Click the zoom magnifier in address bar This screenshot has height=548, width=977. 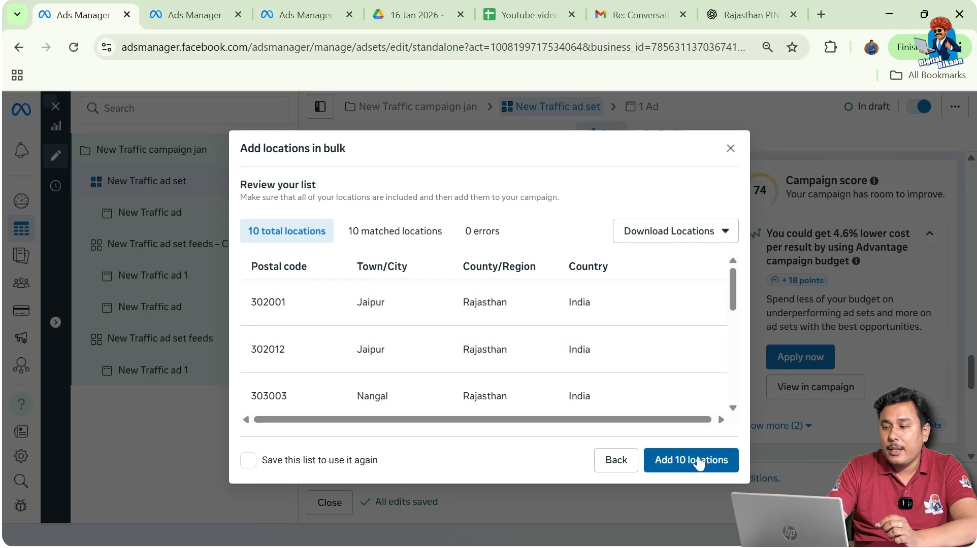(768, 47)
